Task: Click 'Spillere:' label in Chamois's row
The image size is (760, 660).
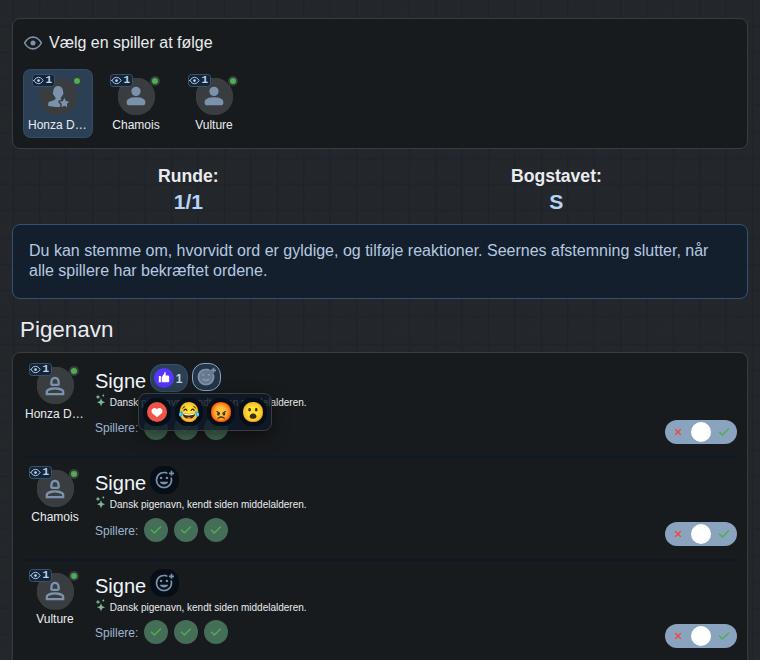Action: coord(116,531)
